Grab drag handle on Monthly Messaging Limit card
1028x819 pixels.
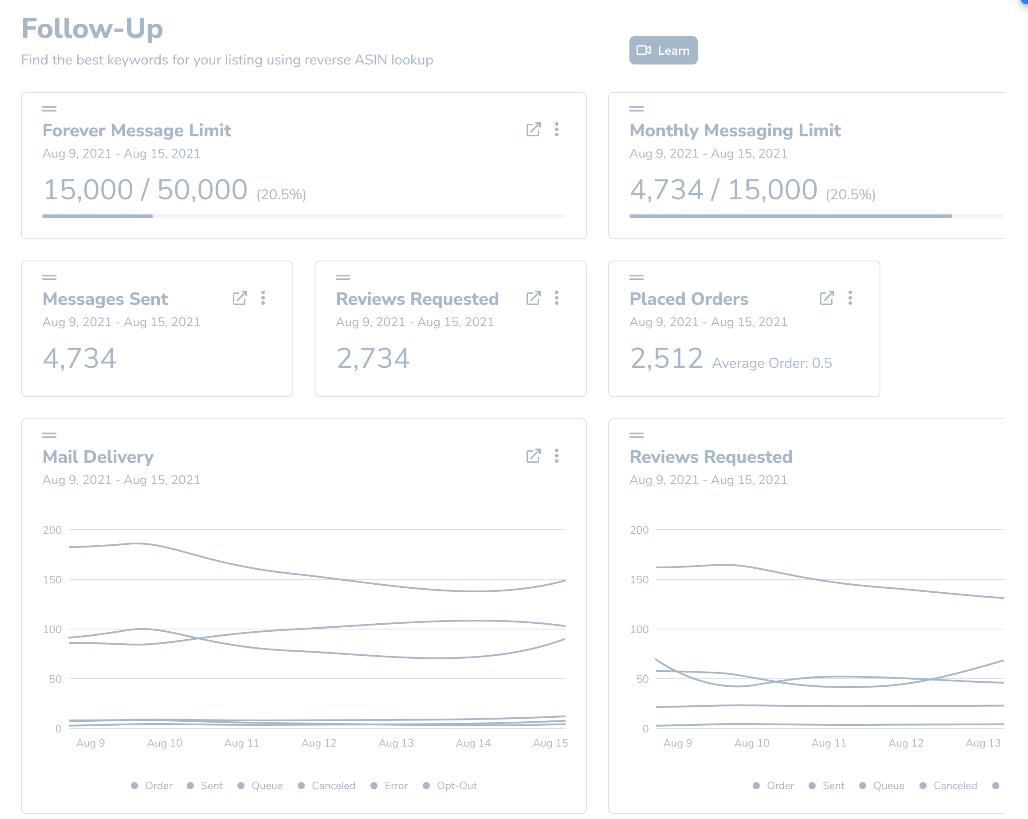(x=636, y=108)
